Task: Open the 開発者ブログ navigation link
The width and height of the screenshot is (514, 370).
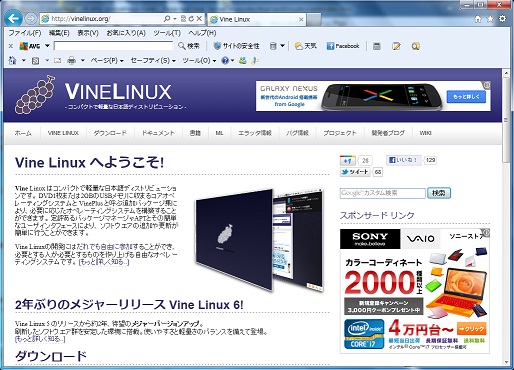Action: 388,133
